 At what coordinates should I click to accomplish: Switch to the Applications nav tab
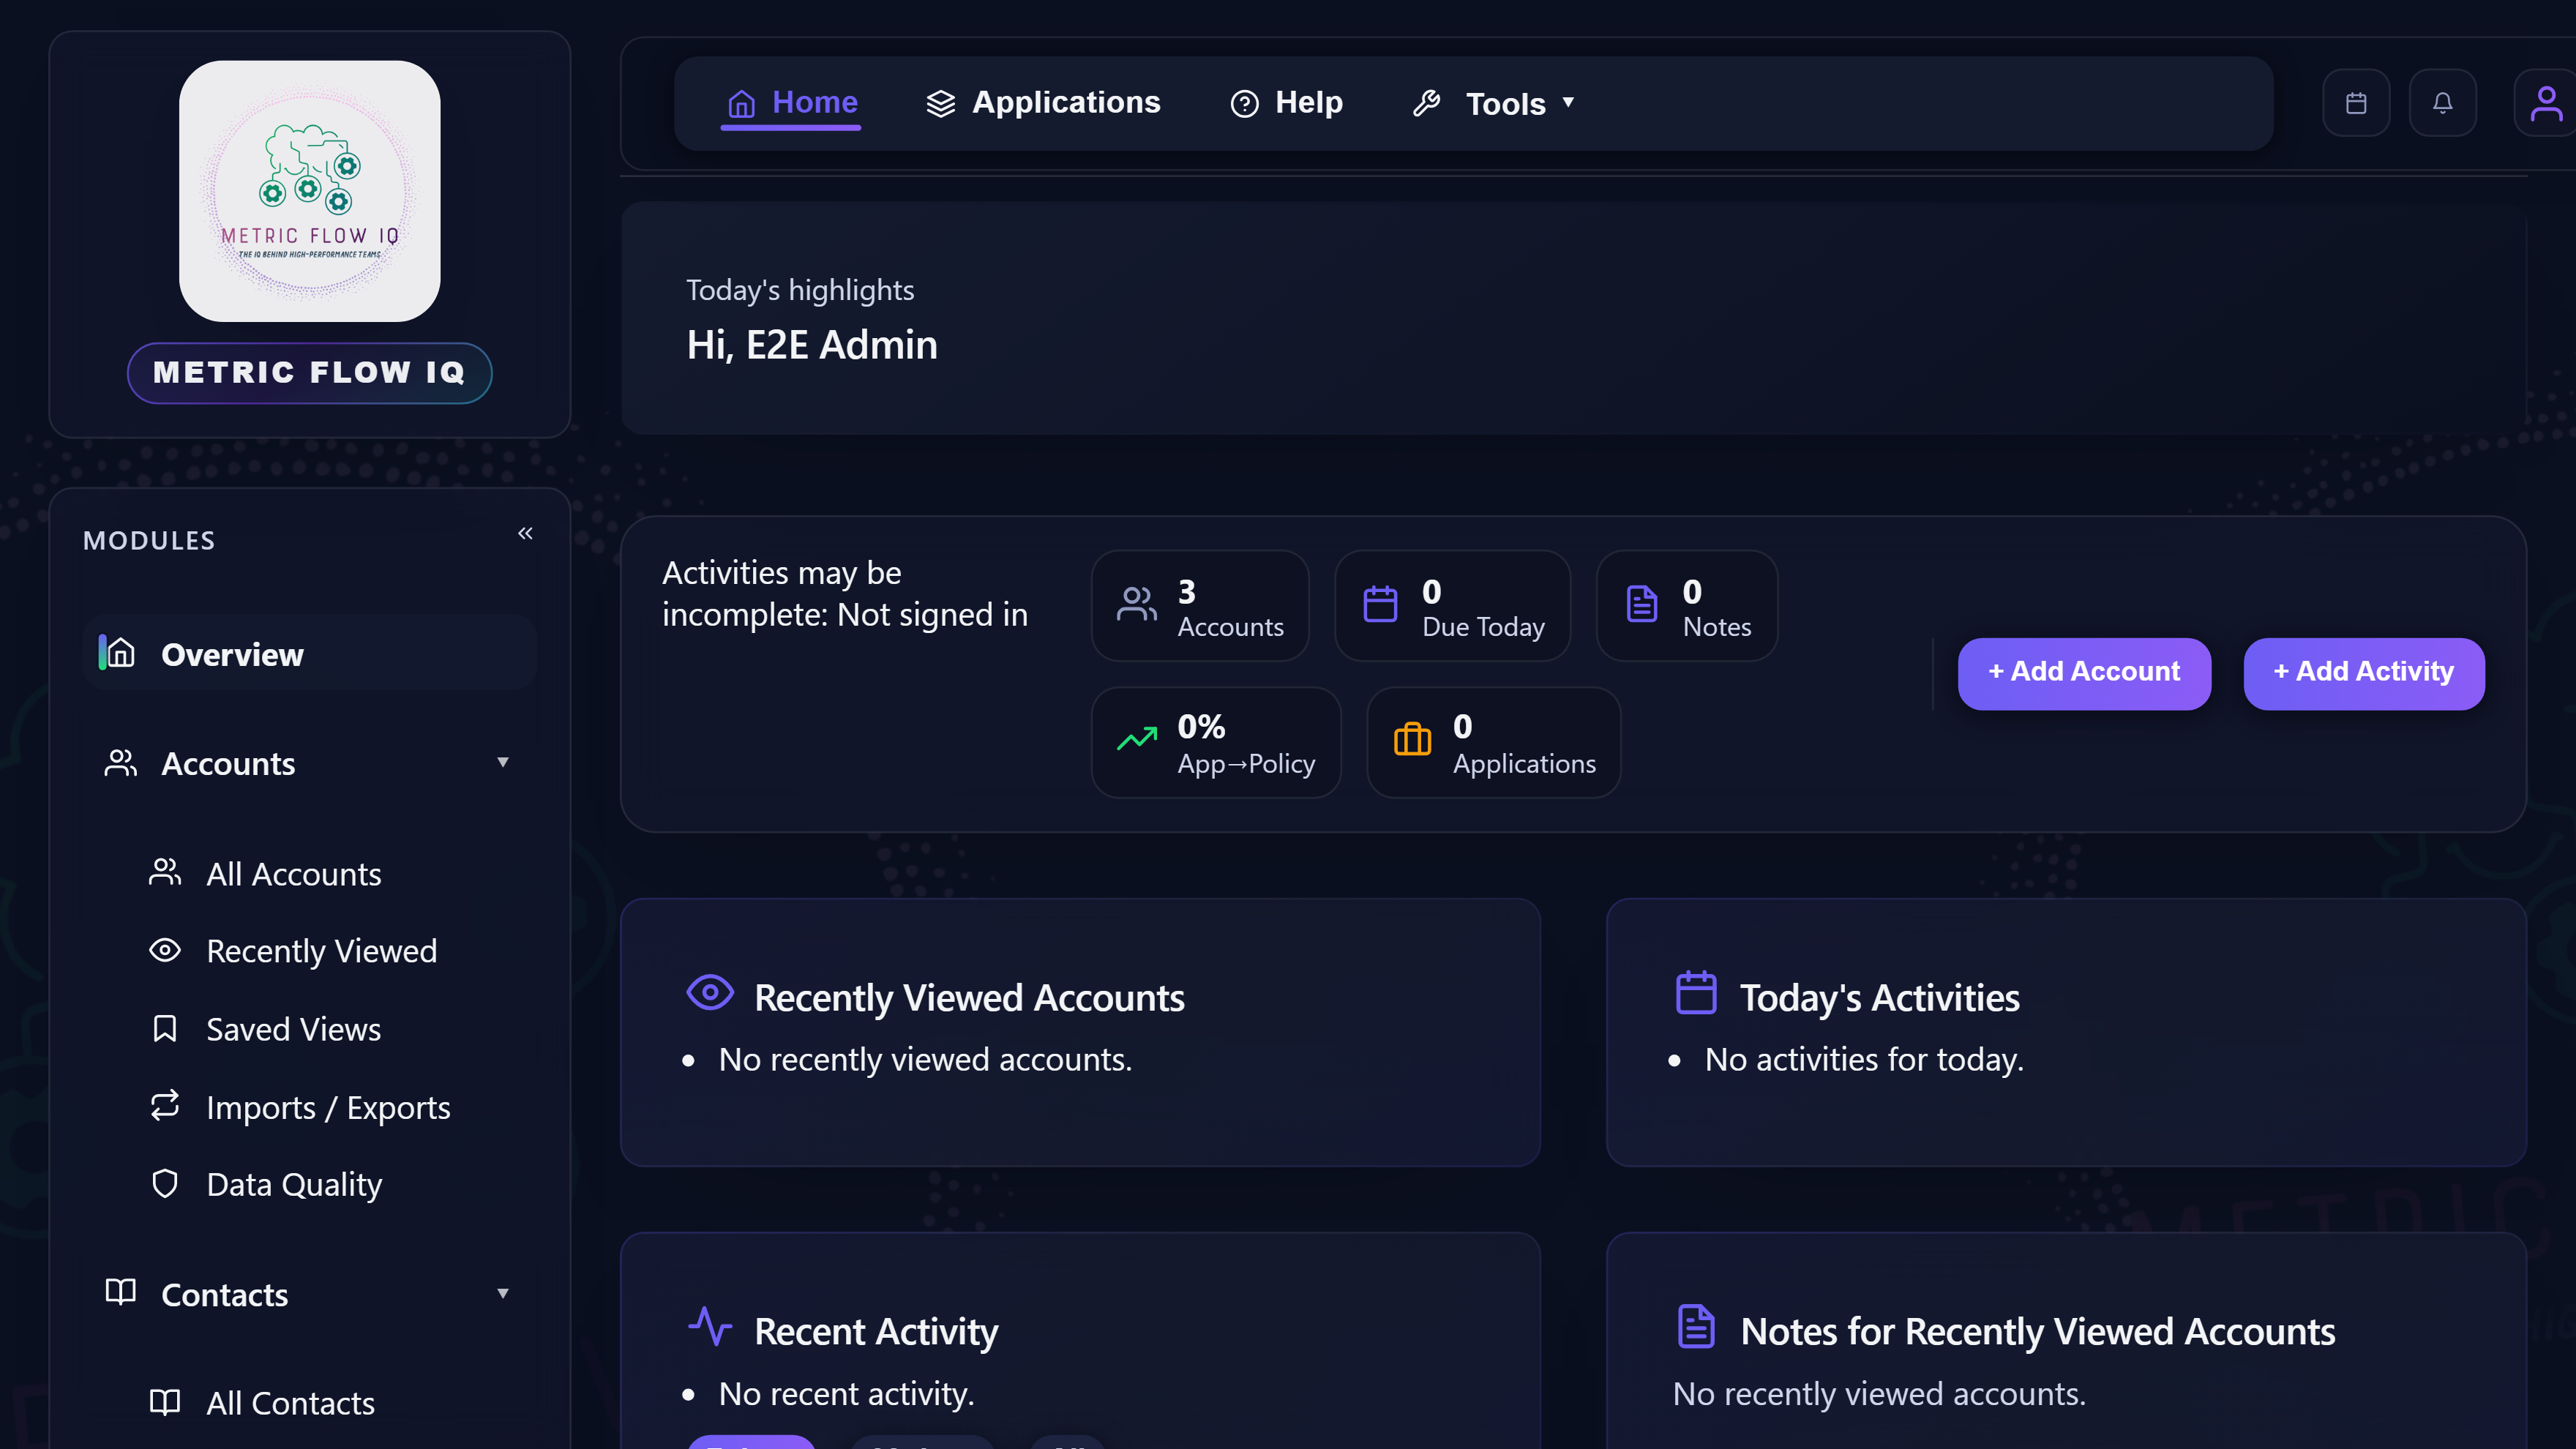(1043, 103)
